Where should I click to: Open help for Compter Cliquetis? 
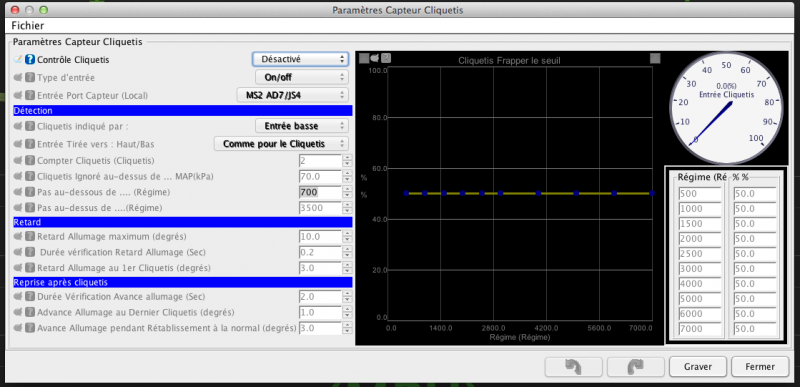(x=30, y=161)
